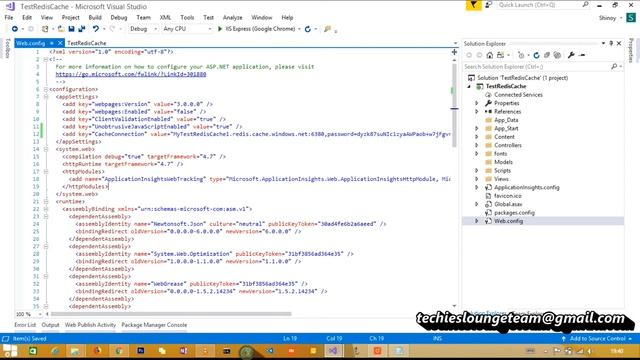Click the Windows Start button
The image size is (640, 360).
(x=10, y=351)
